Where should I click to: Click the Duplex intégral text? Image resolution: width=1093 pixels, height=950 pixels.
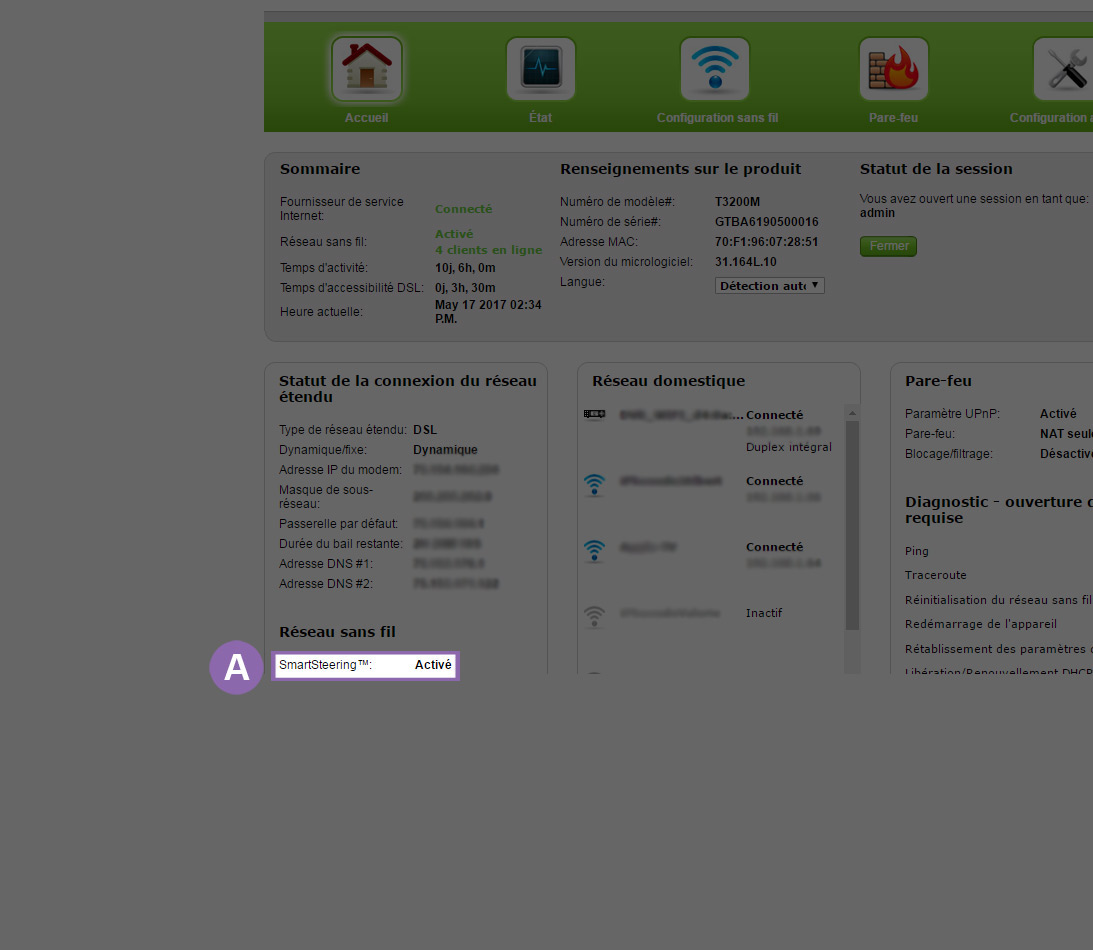point(789,447)
